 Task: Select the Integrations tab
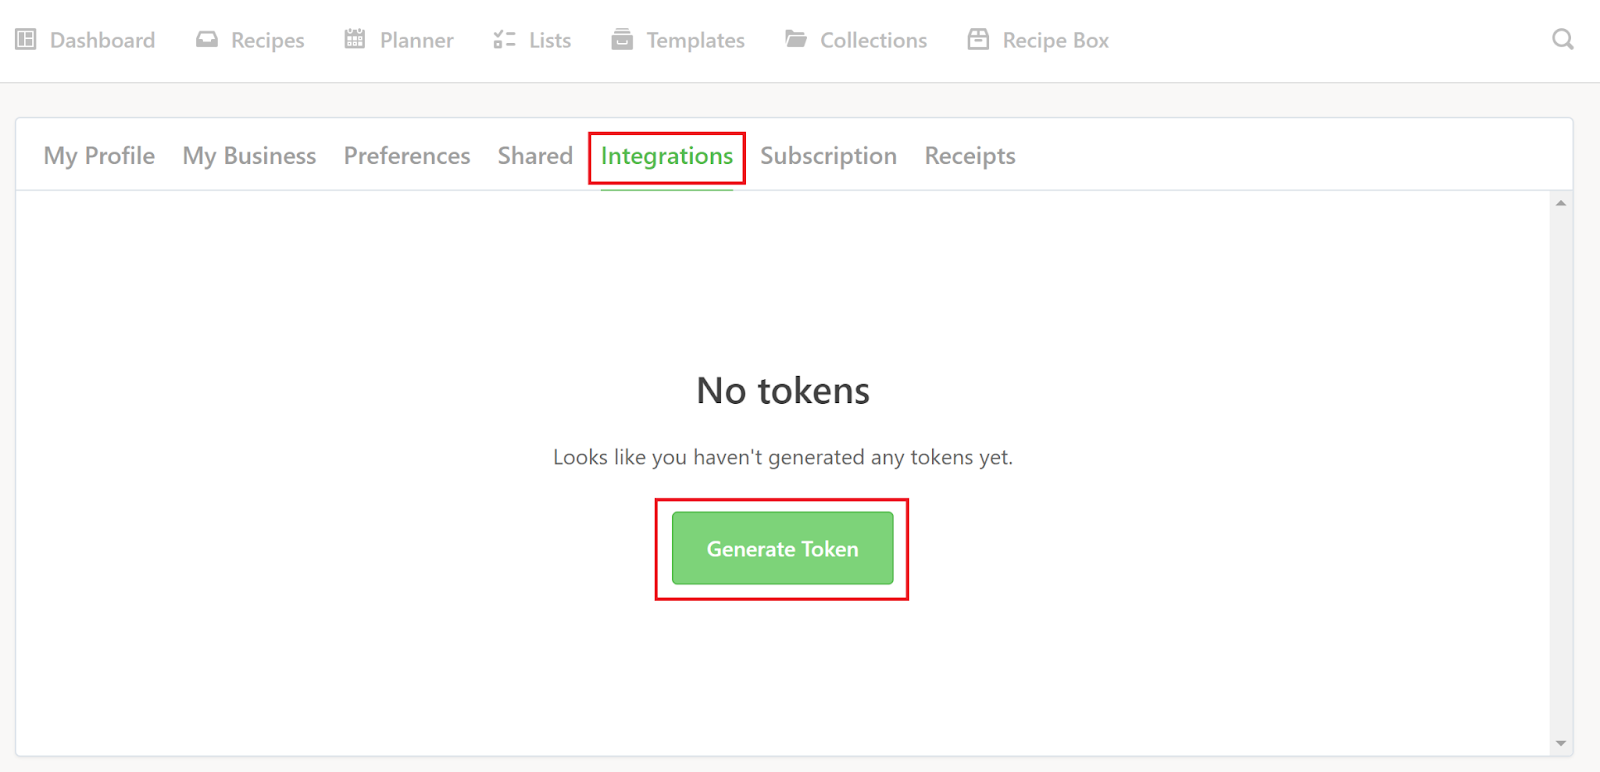point(667,157)
